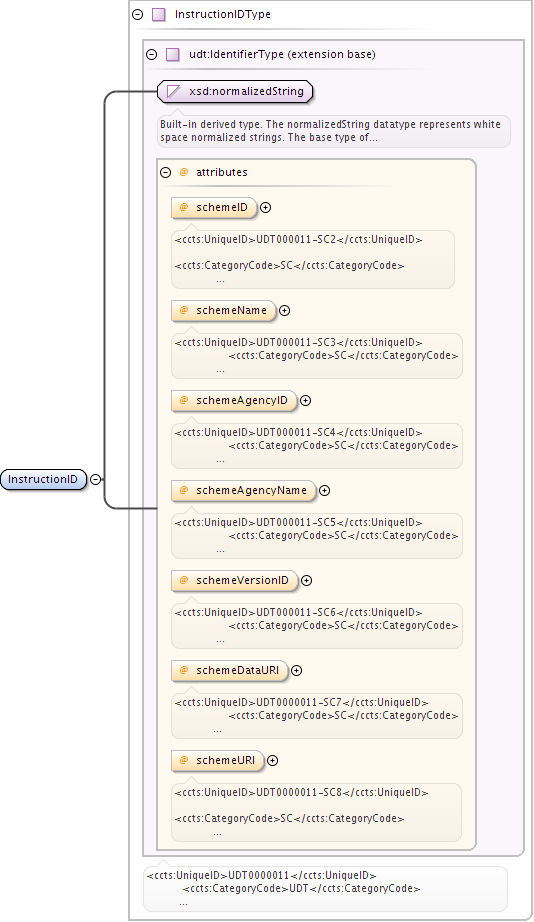
Task: Expand the schemeName attribute plus icon
Action: pos(285,310)
